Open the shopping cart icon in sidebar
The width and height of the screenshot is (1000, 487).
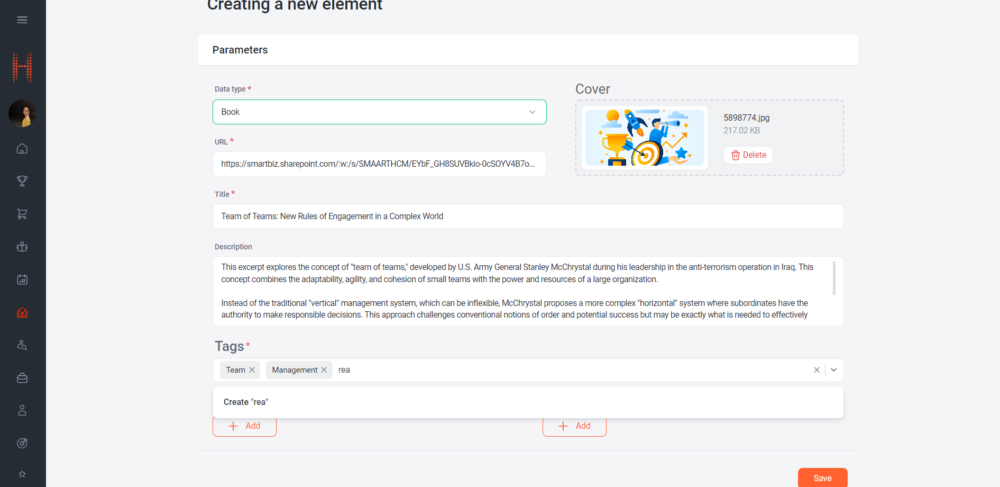[22, 214]
